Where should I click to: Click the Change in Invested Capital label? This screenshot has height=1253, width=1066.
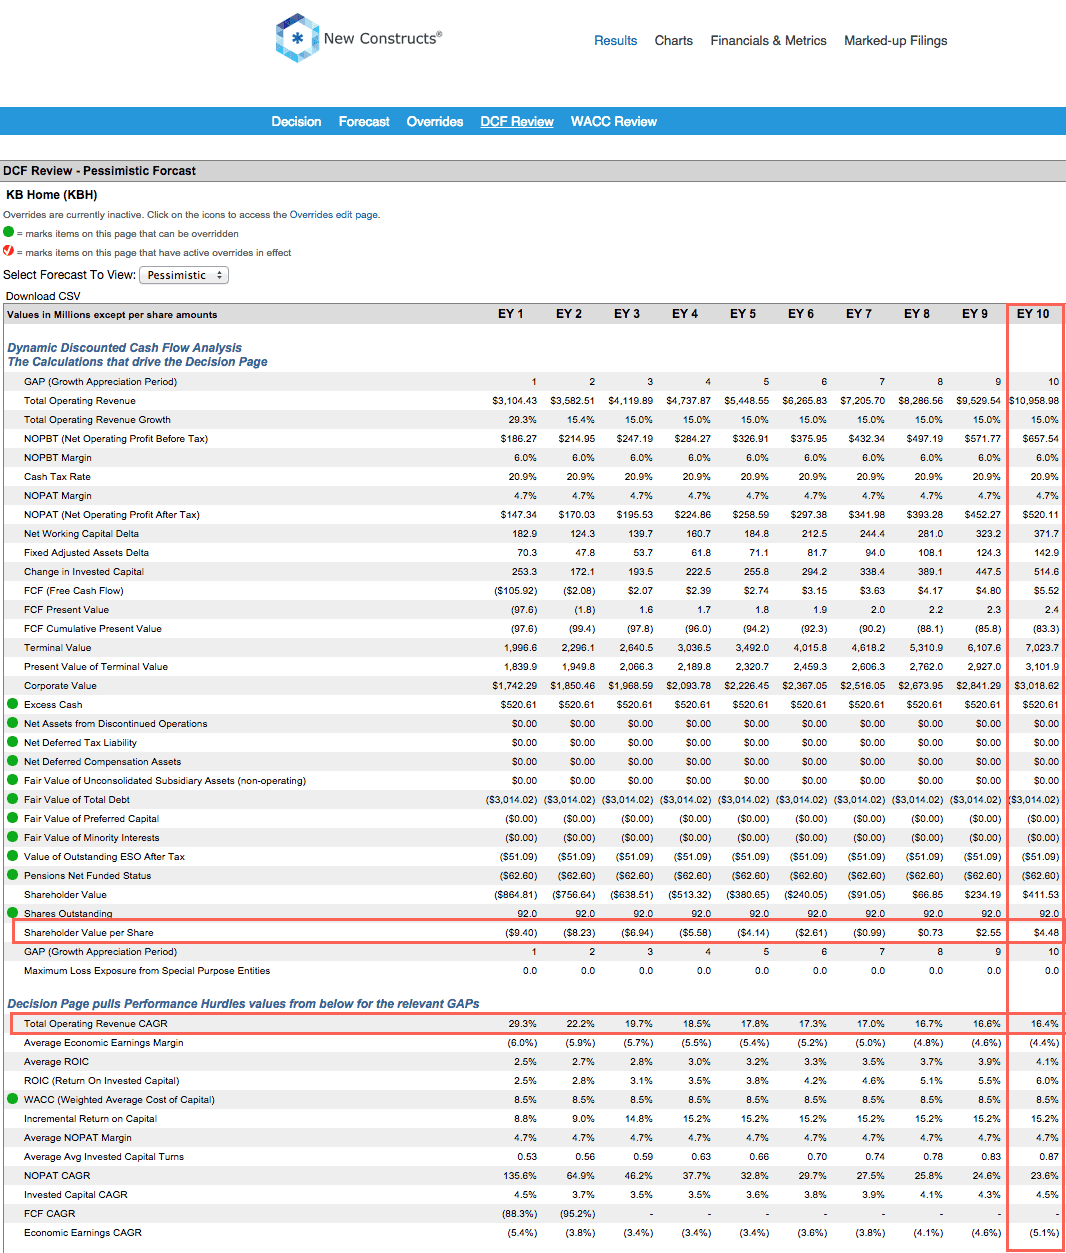click(x=84, y=572)
